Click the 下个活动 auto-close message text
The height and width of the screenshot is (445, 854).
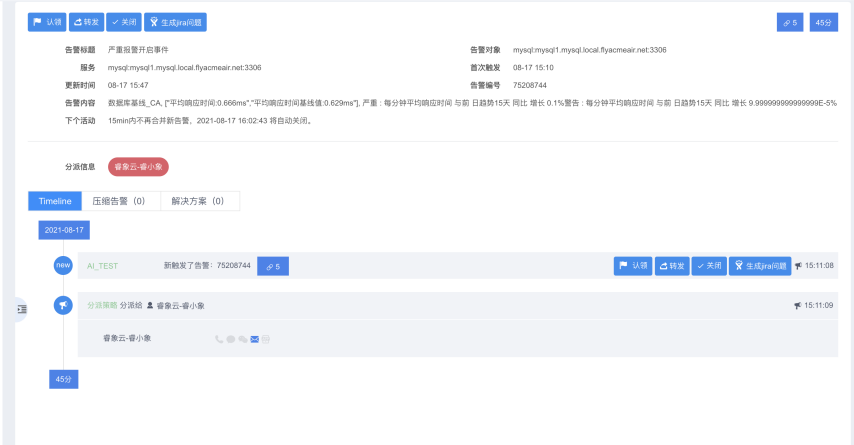click(x=210, y=120)
